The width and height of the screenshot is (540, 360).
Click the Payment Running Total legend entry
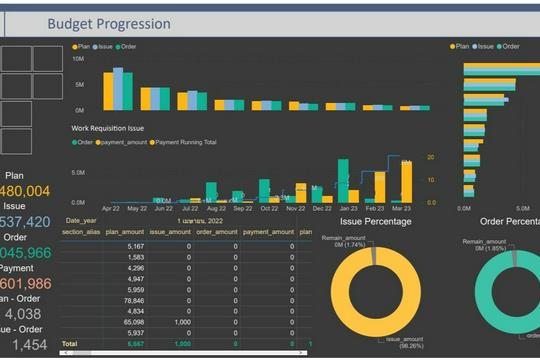point(183,142)
